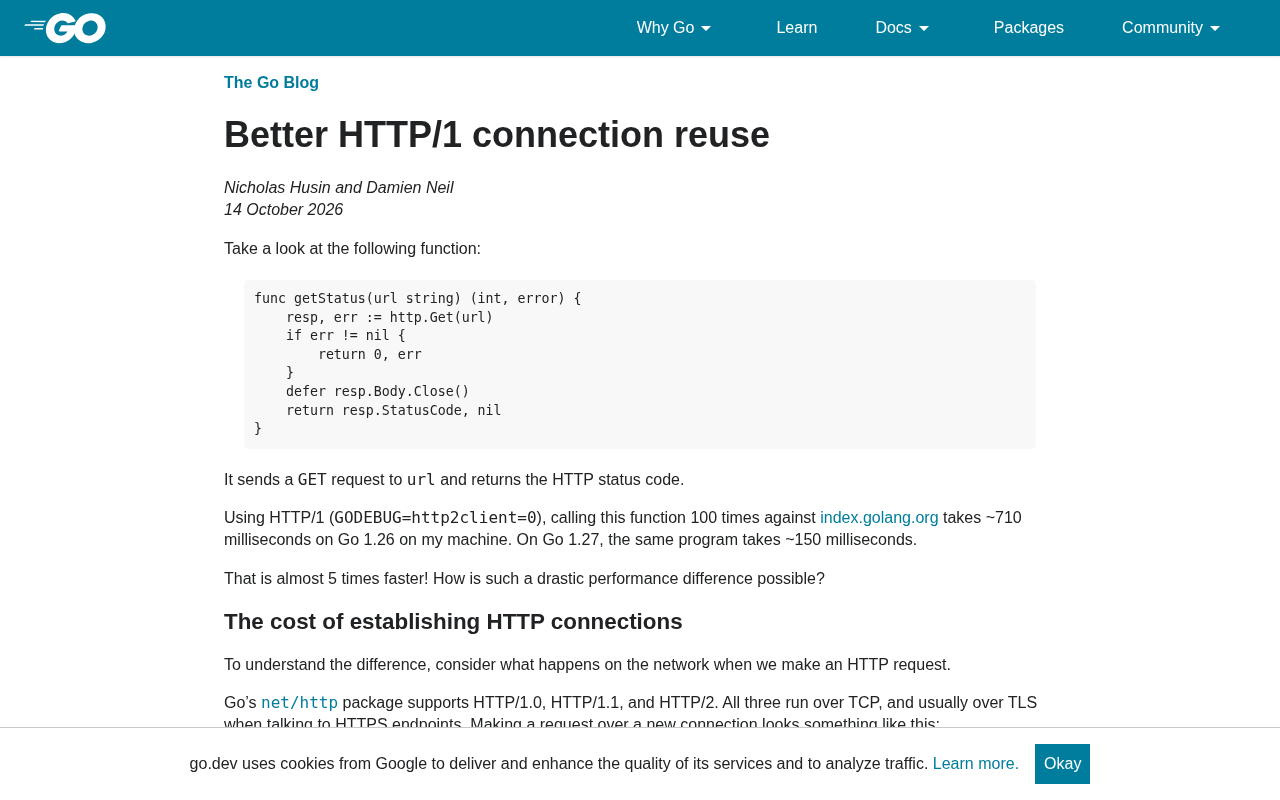Click the code line 'return resp.StatusCode, nil'
The width and height of the screenshot is (1280, 800).
point(394,410)
